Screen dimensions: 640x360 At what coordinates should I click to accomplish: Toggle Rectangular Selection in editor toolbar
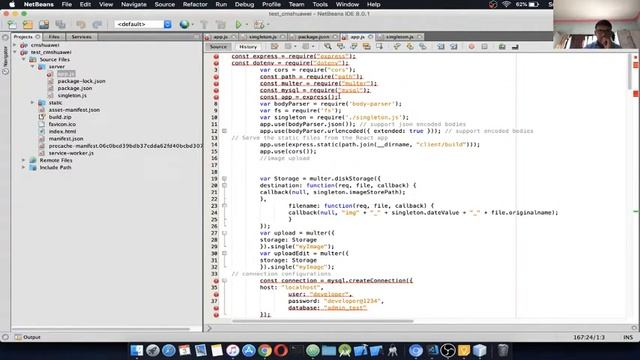pos(380,47)
